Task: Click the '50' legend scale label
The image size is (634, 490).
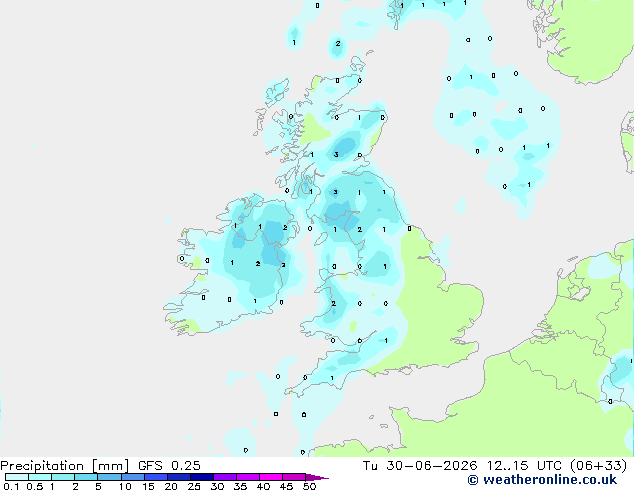Action: click(x=310, y=486)
